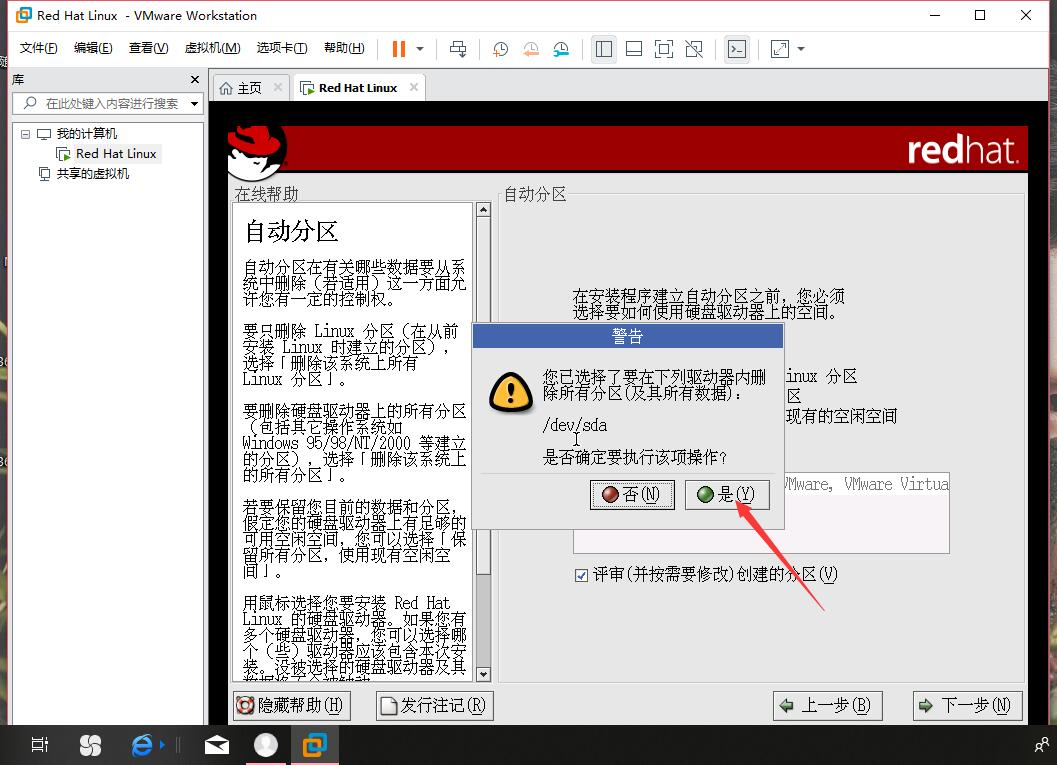
Task: Open the power options dropdown arrow
Action: (x=420, y=49)
